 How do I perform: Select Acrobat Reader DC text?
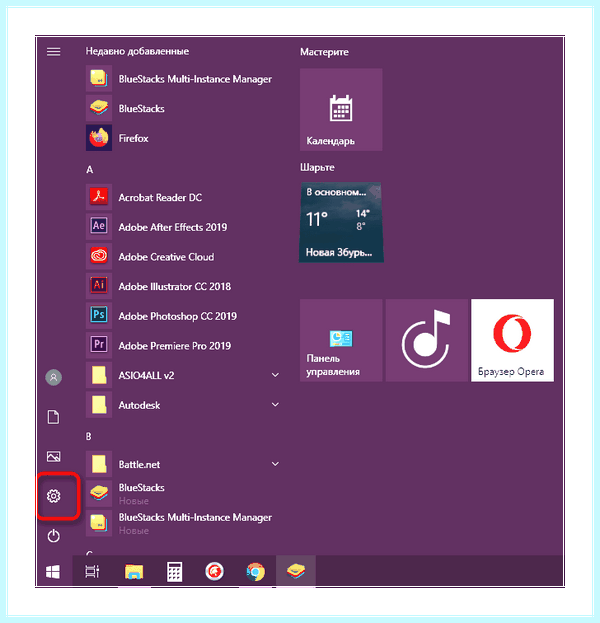[x=160, y=197]
